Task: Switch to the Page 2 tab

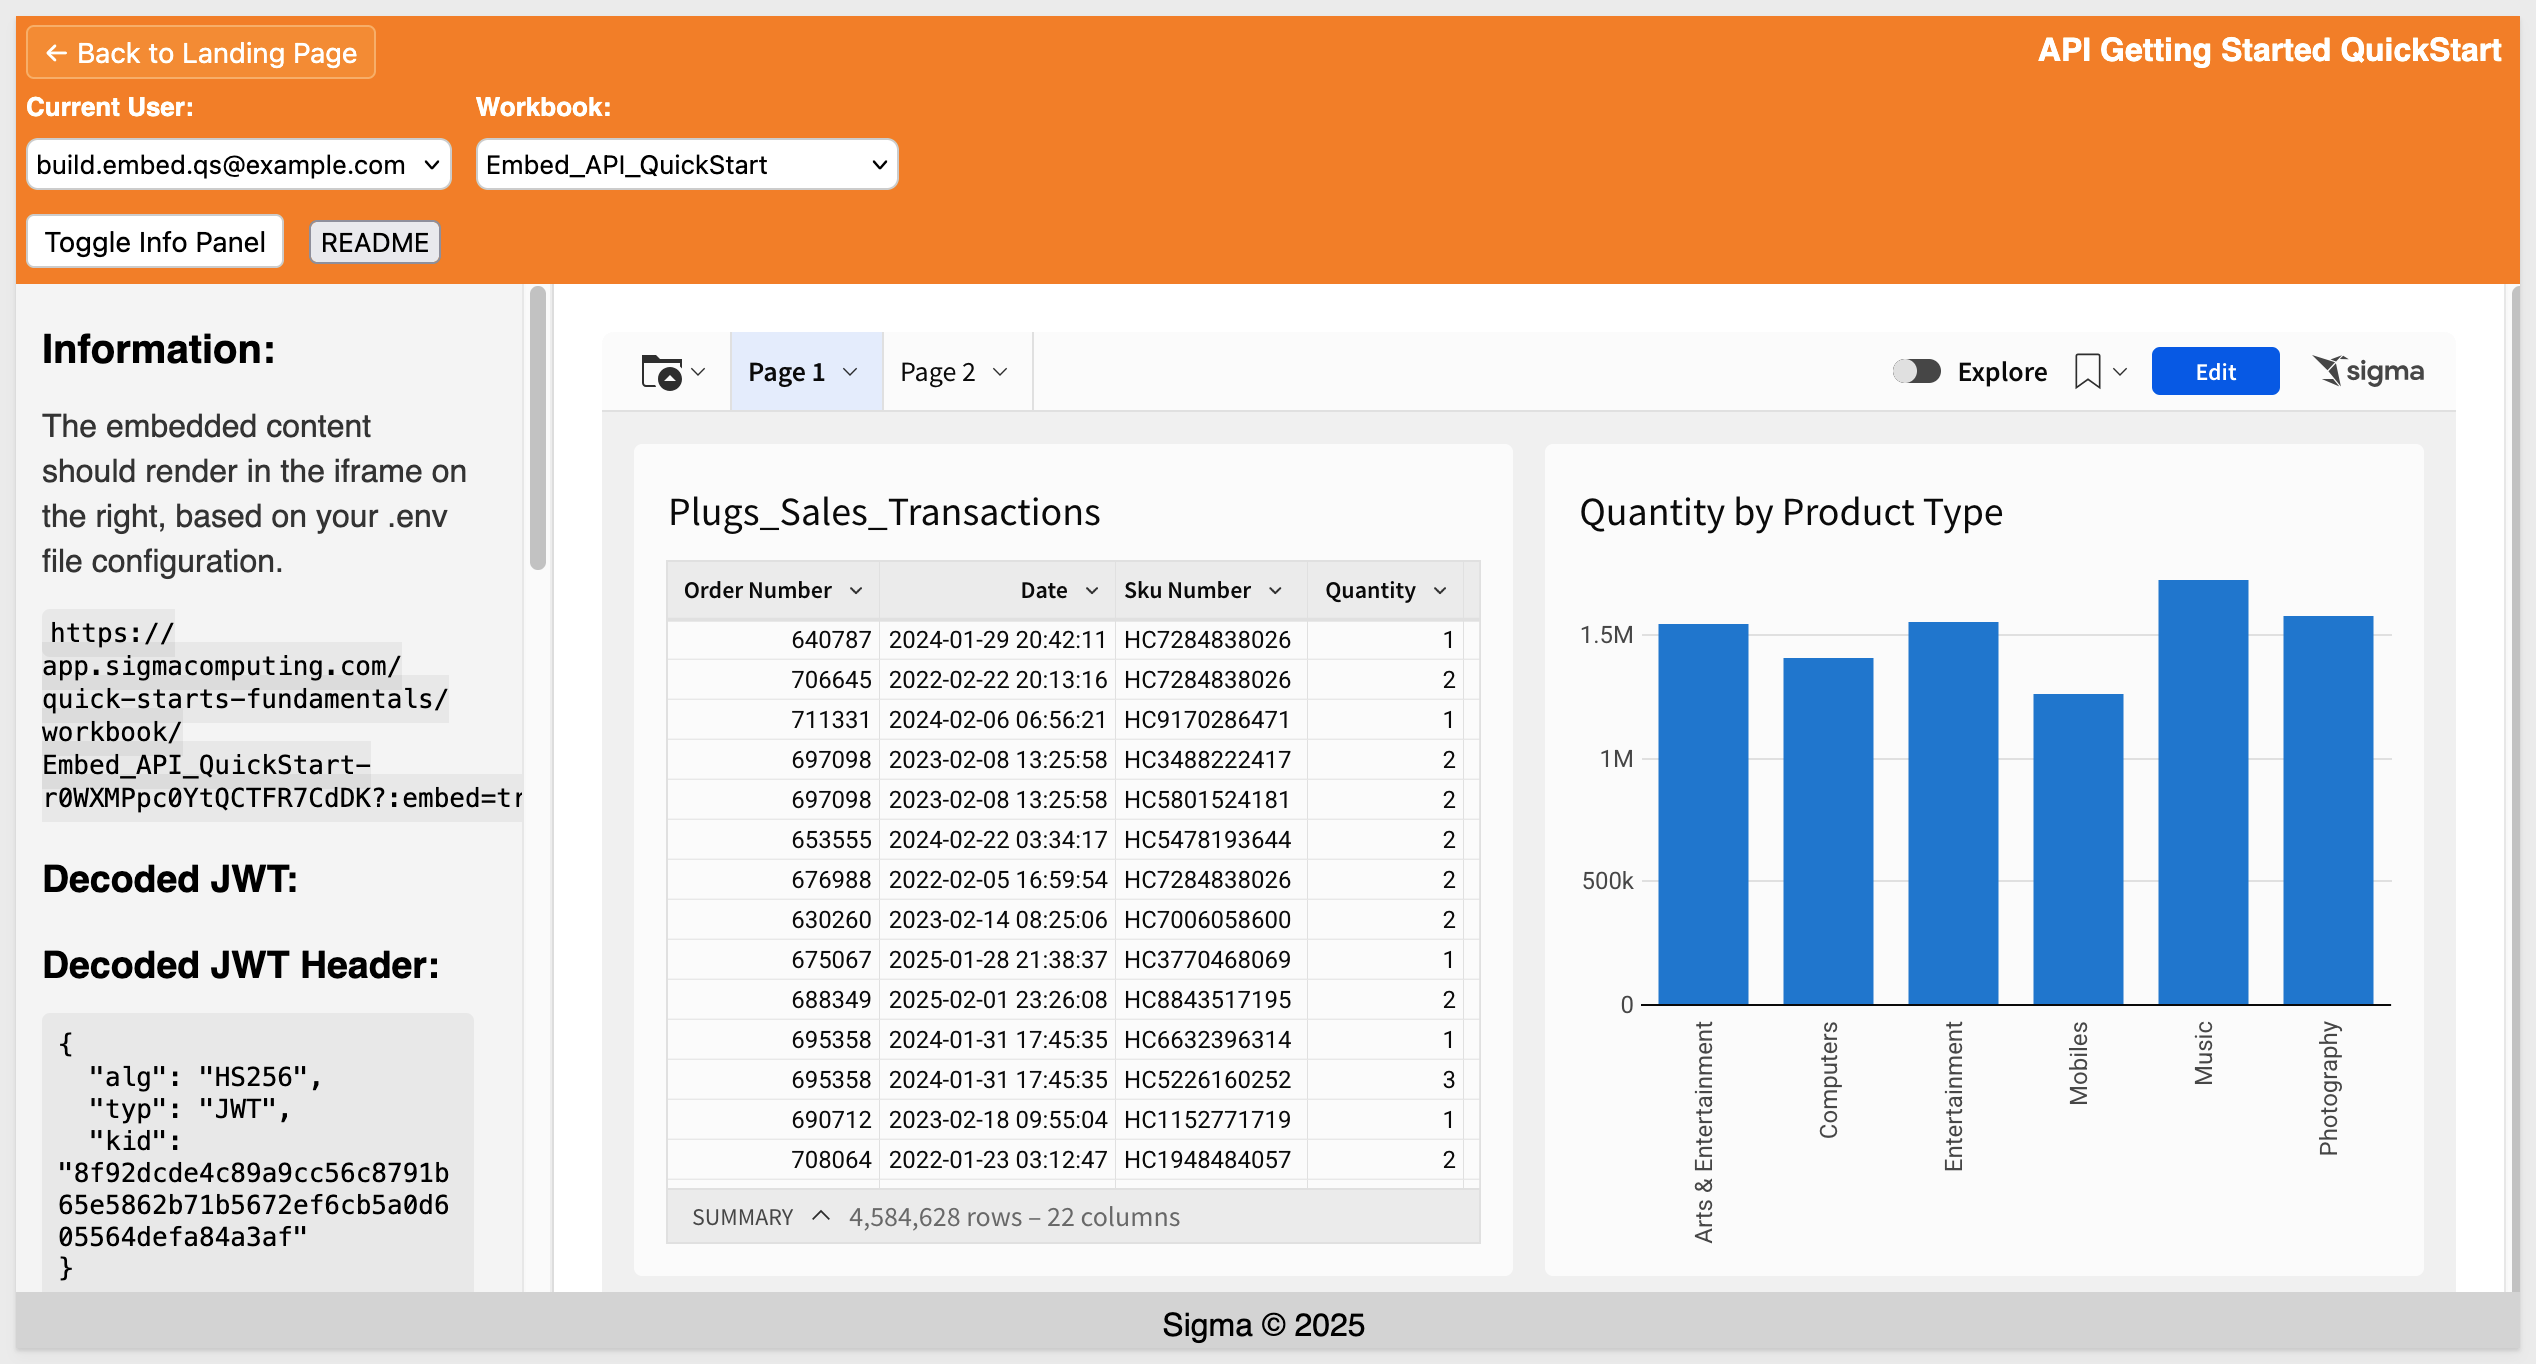Action: tap(957, 372)
